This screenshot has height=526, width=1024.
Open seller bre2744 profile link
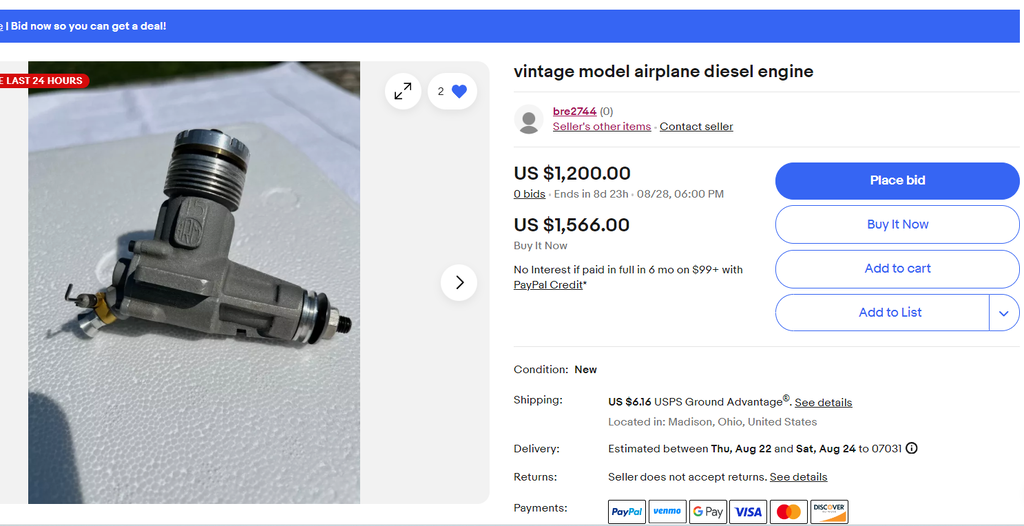pyautogui.click(x=574, y=112)
